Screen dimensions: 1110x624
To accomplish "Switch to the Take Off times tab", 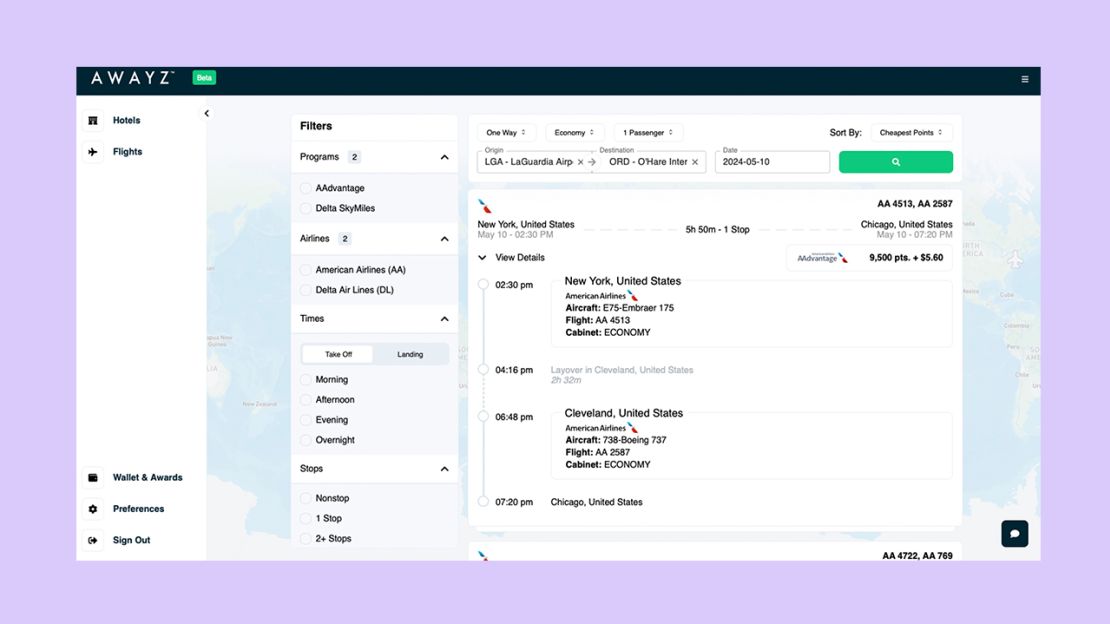I will tap(338, 354).
